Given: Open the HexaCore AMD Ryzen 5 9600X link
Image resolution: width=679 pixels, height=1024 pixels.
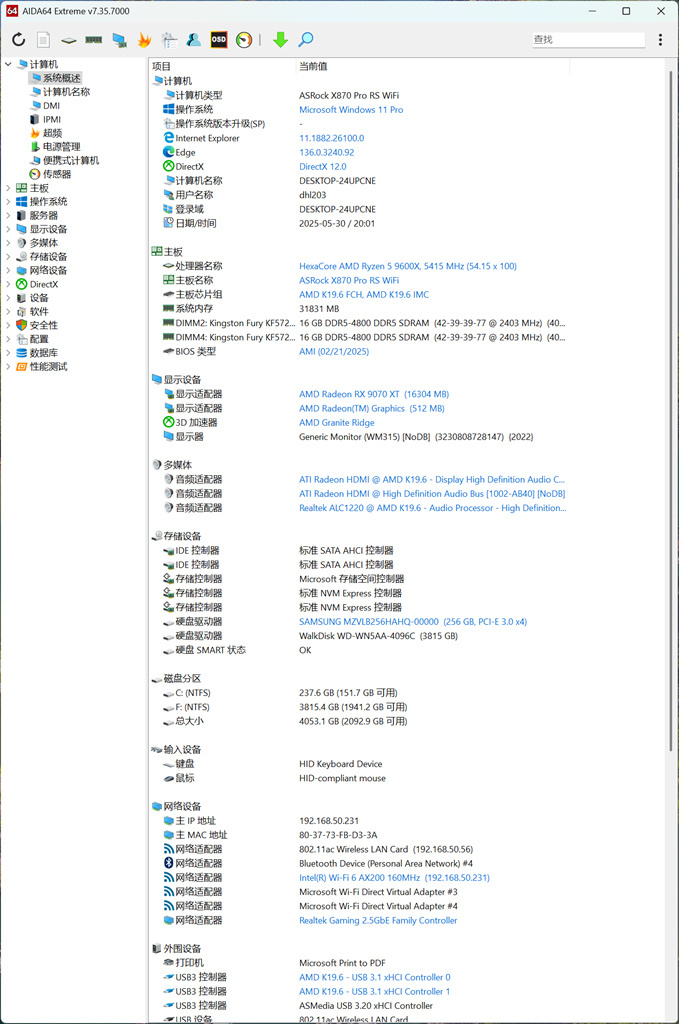Looking at the screenshot, I should click(408, 266).
